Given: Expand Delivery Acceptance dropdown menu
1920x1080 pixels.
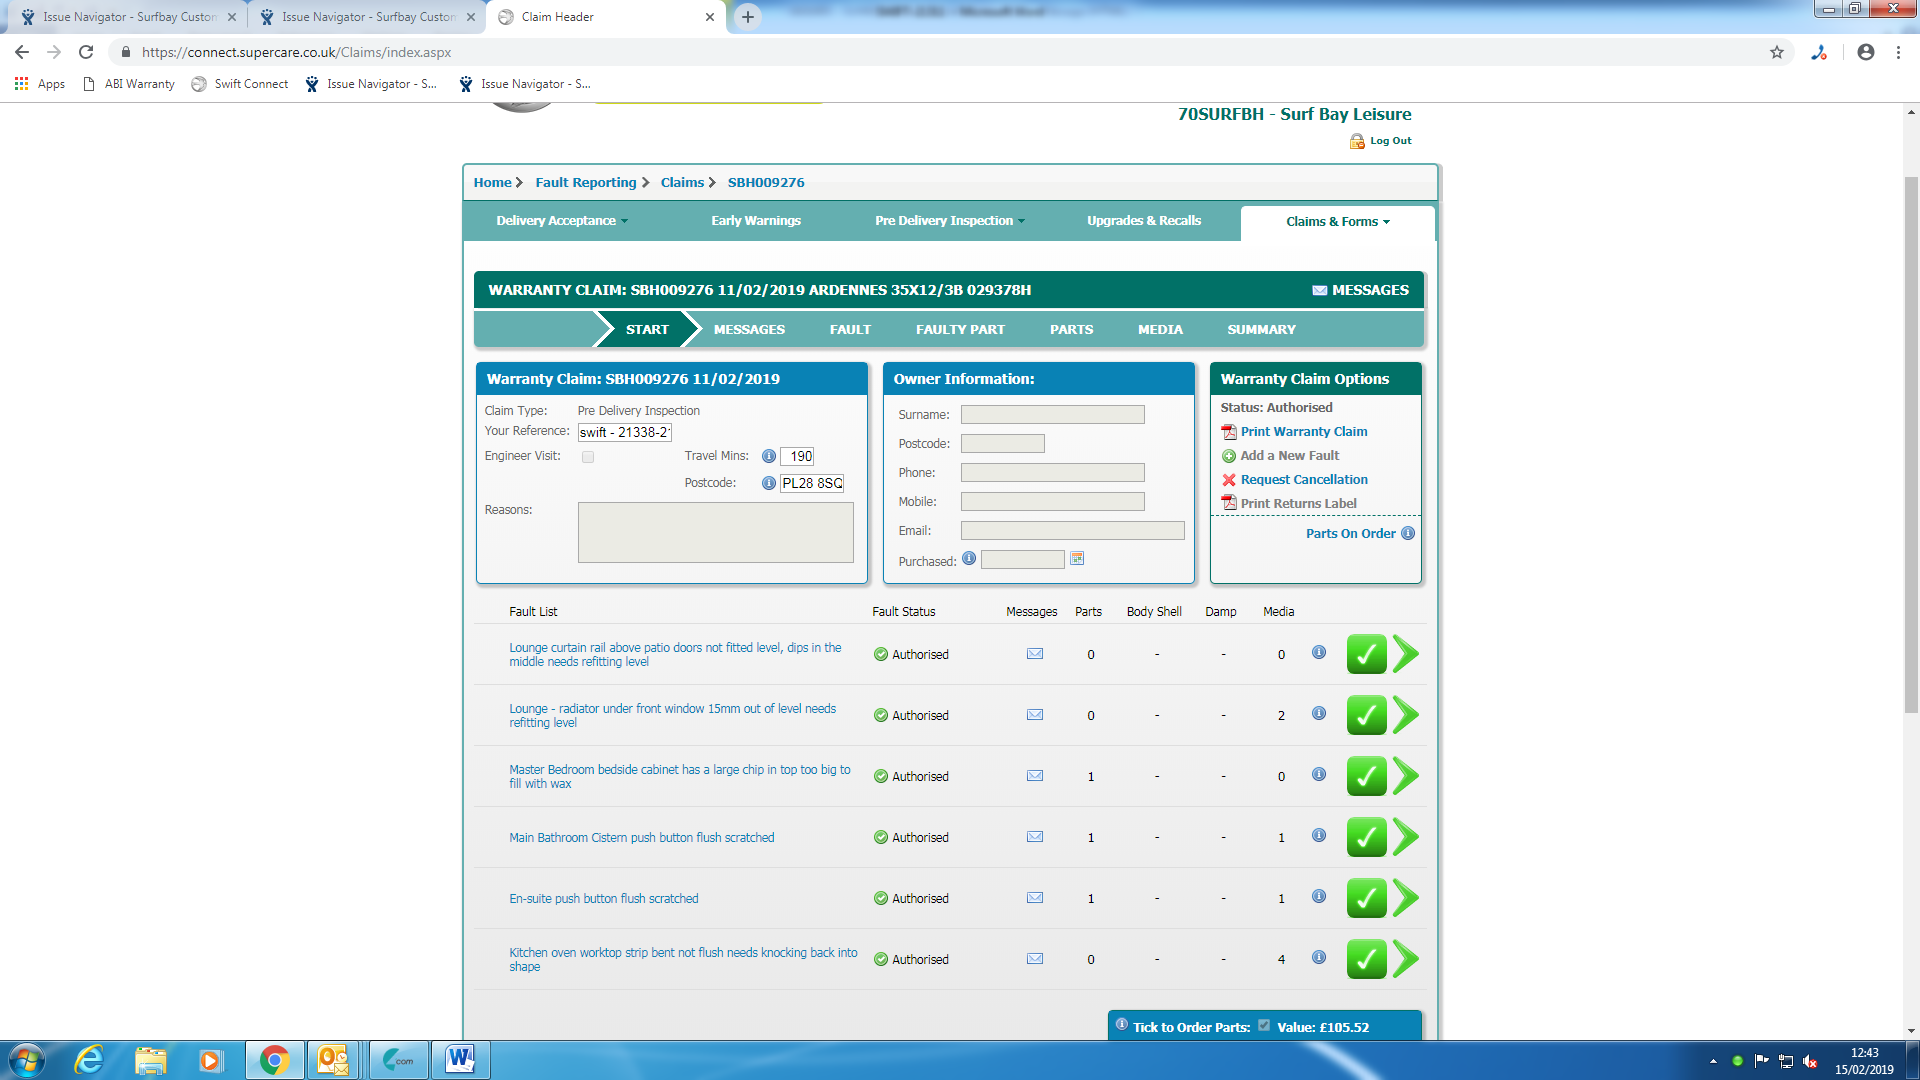Looking at the screenshot, I should (x=562, y=221).
